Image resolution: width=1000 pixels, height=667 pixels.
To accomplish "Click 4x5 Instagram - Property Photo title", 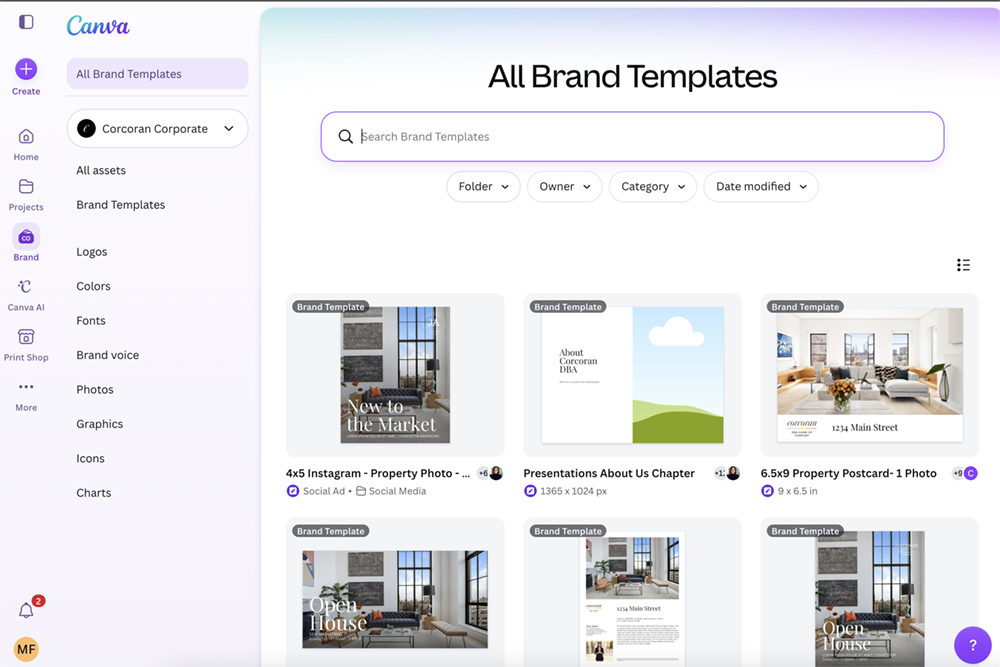I will pos(378,473).
